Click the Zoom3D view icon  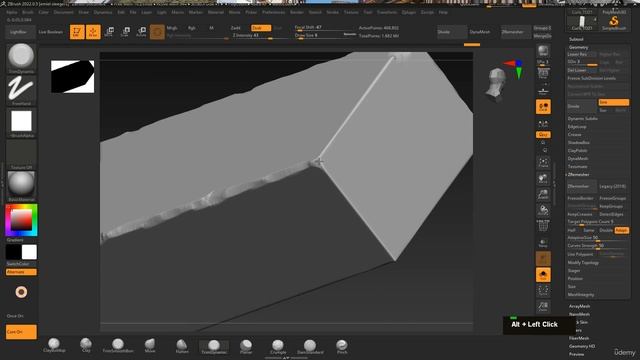click(x=543, y=194)
